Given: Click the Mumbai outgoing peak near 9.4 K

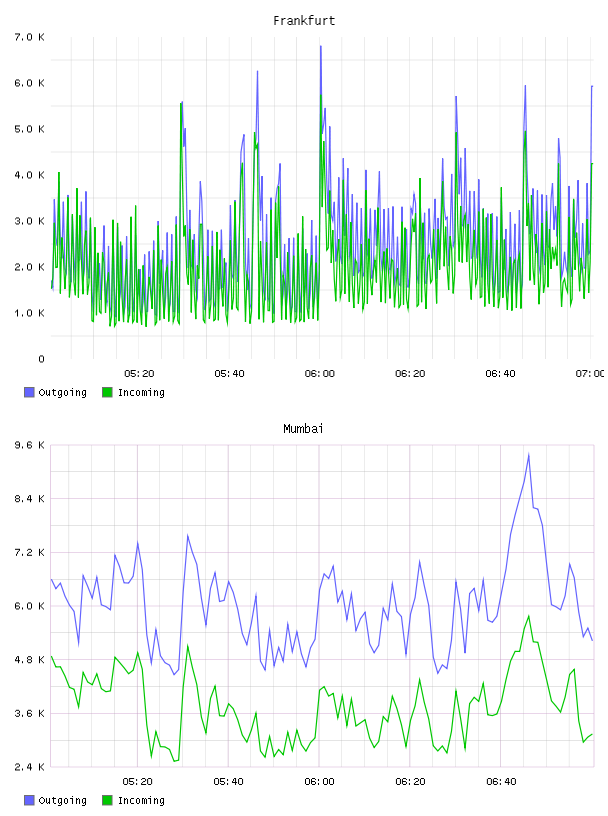Looking at the screenshot, I should (x=528, y=454).
